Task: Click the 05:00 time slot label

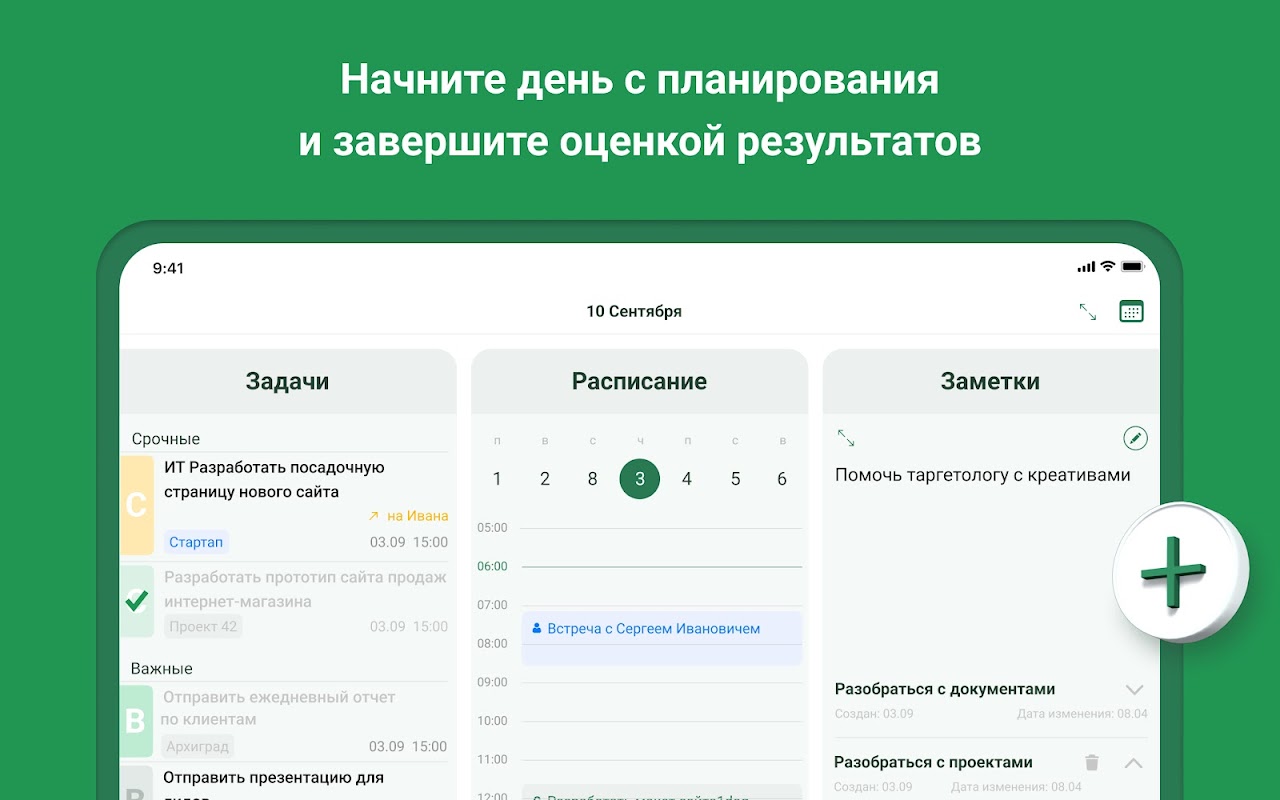Action: 492,527
